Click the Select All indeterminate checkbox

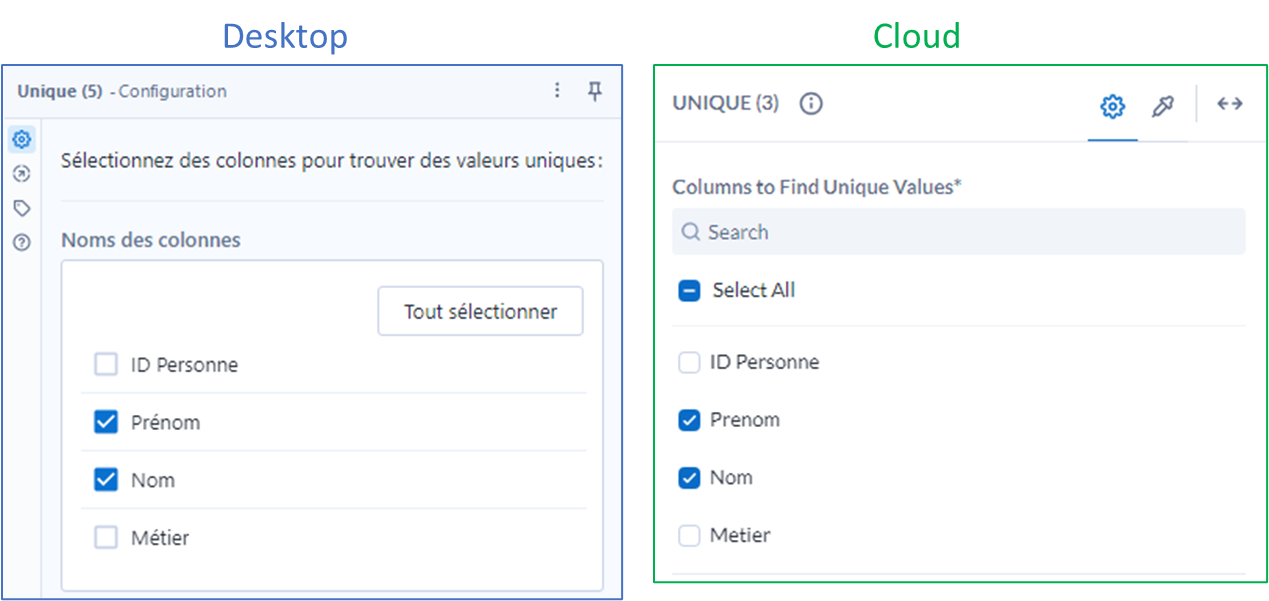[x=688, y=290]
